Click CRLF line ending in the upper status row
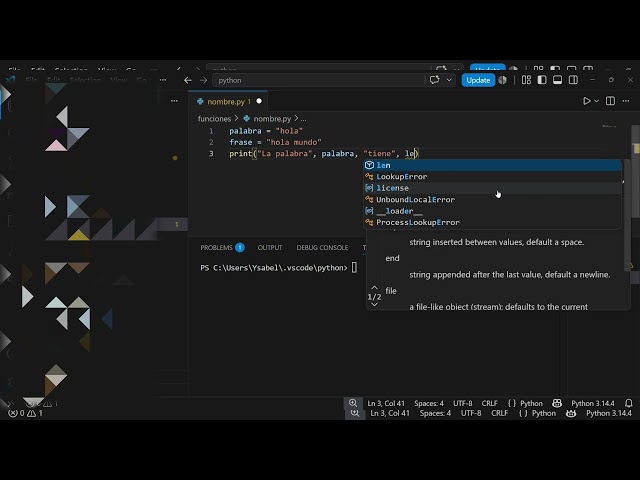Screen dimensions: 640x480 click(x=489, y=403)
